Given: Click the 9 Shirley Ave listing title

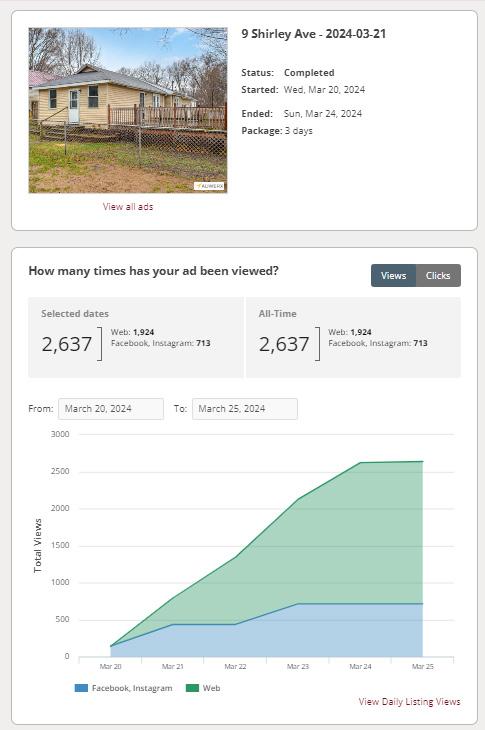Looking at the screenshot, I should pyautogui.click(x=314, y=34).
